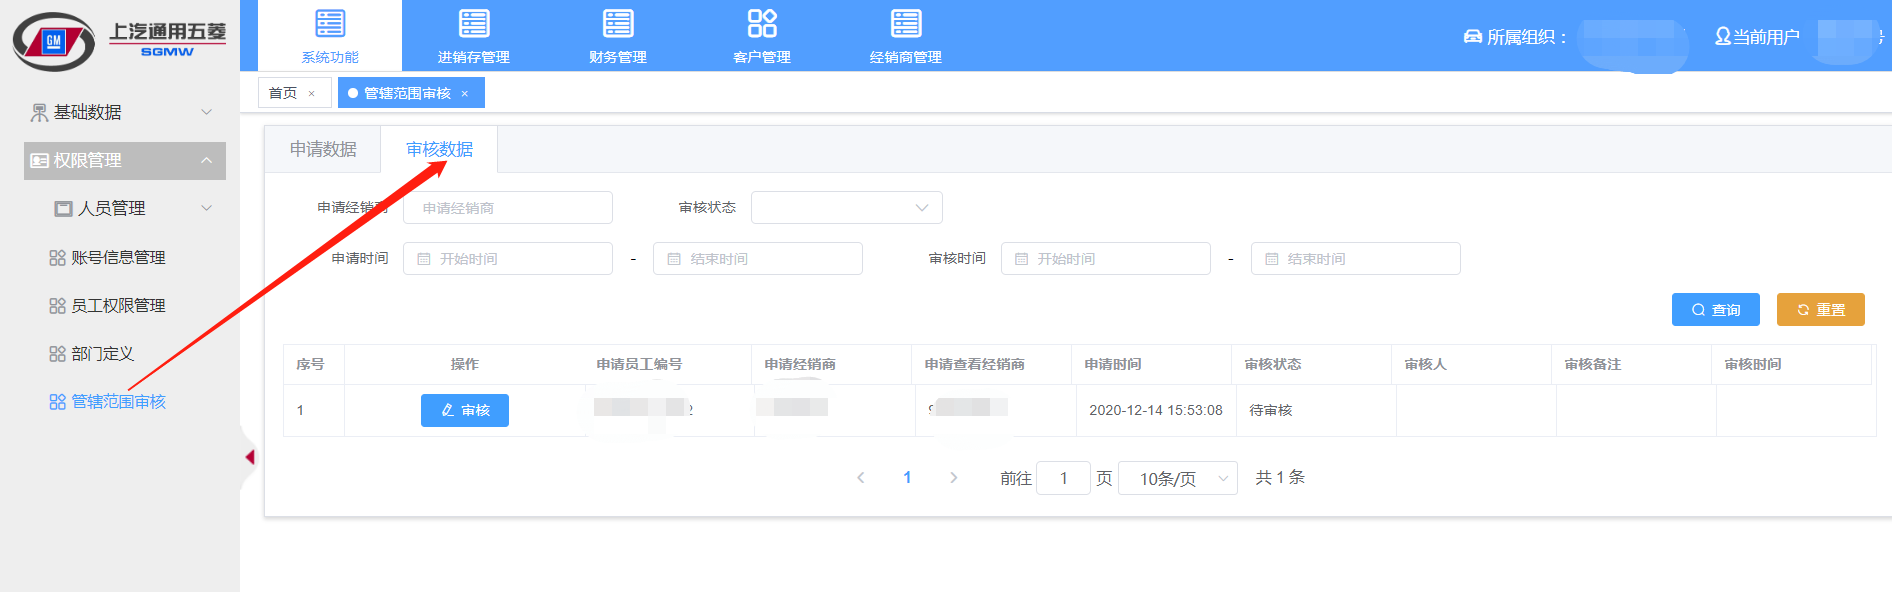Close the 首页 tab
The height and width of the screenshot is (592, 1892).
(x=312, y=94)
